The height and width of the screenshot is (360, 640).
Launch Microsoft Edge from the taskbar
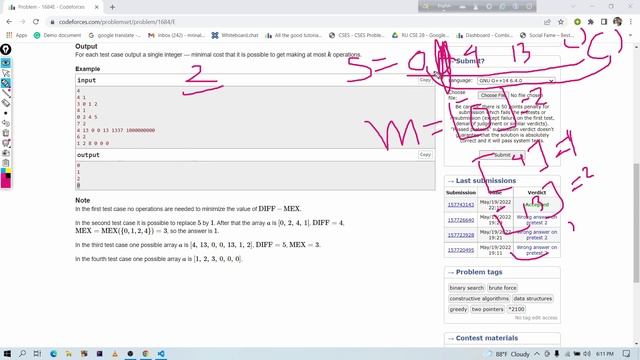click(53, 353)
